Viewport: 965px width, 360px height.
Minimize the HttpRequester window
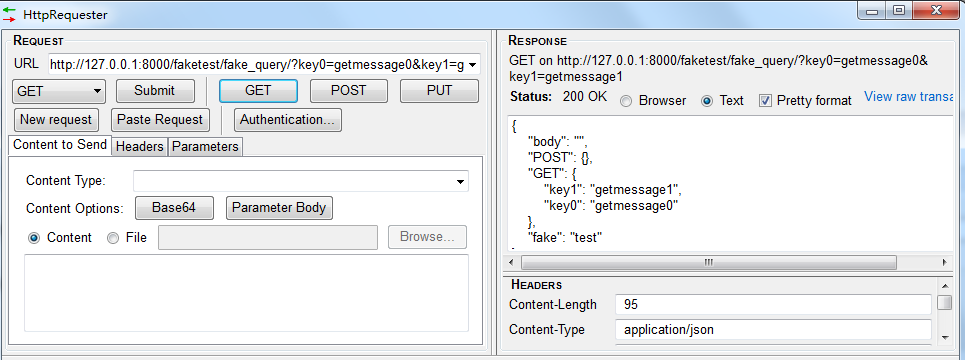point(872,10)
